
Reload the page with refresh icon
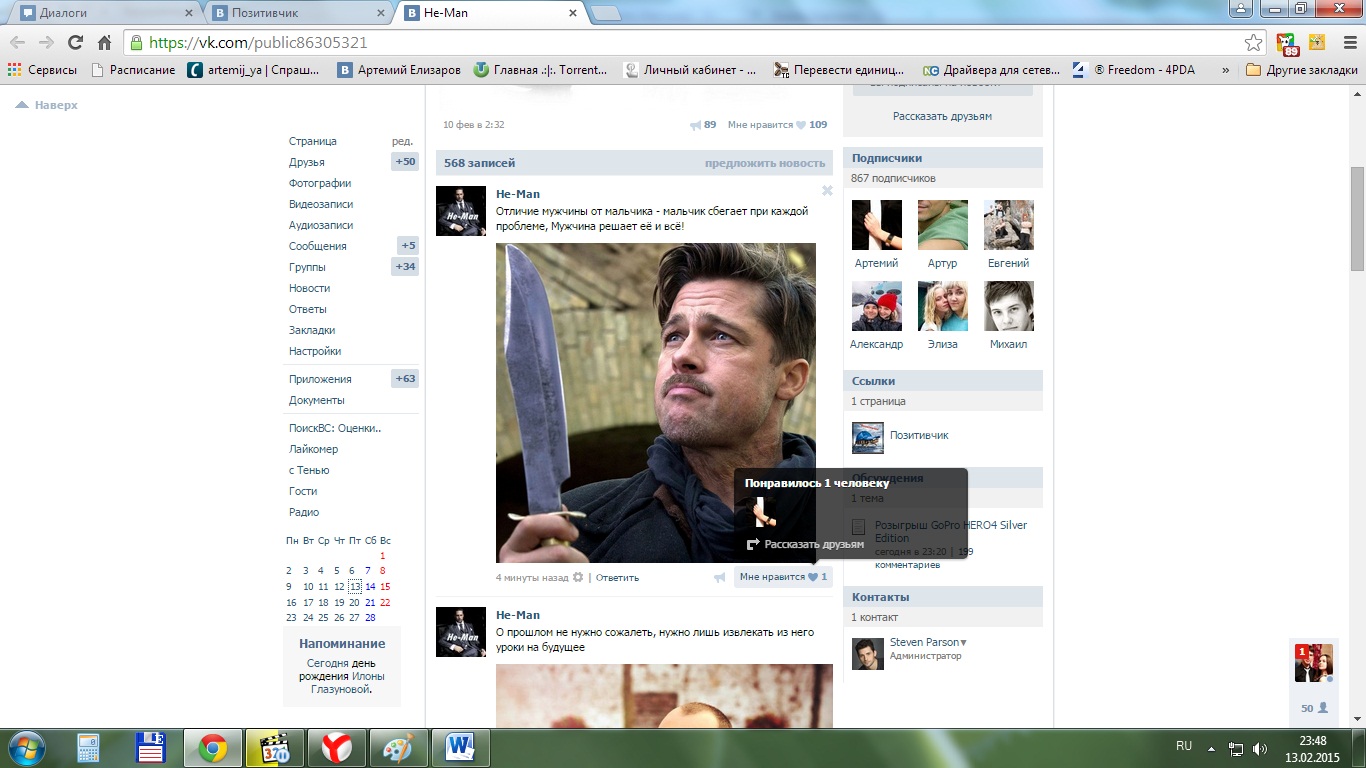tap(75, 43)
